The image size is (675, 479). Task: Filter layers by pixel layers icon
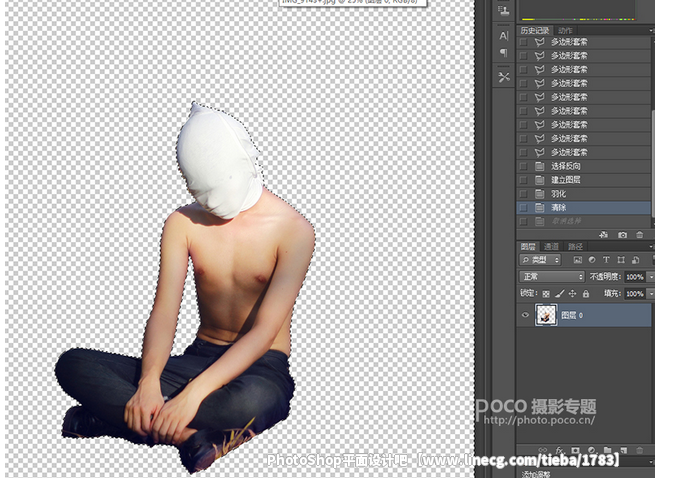578,260
